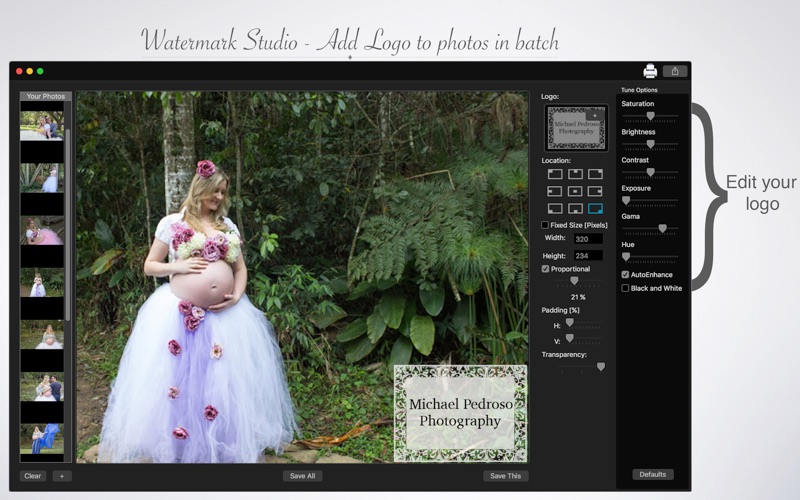
Task: Click the Defaults button
Action: tap(653, 474)
